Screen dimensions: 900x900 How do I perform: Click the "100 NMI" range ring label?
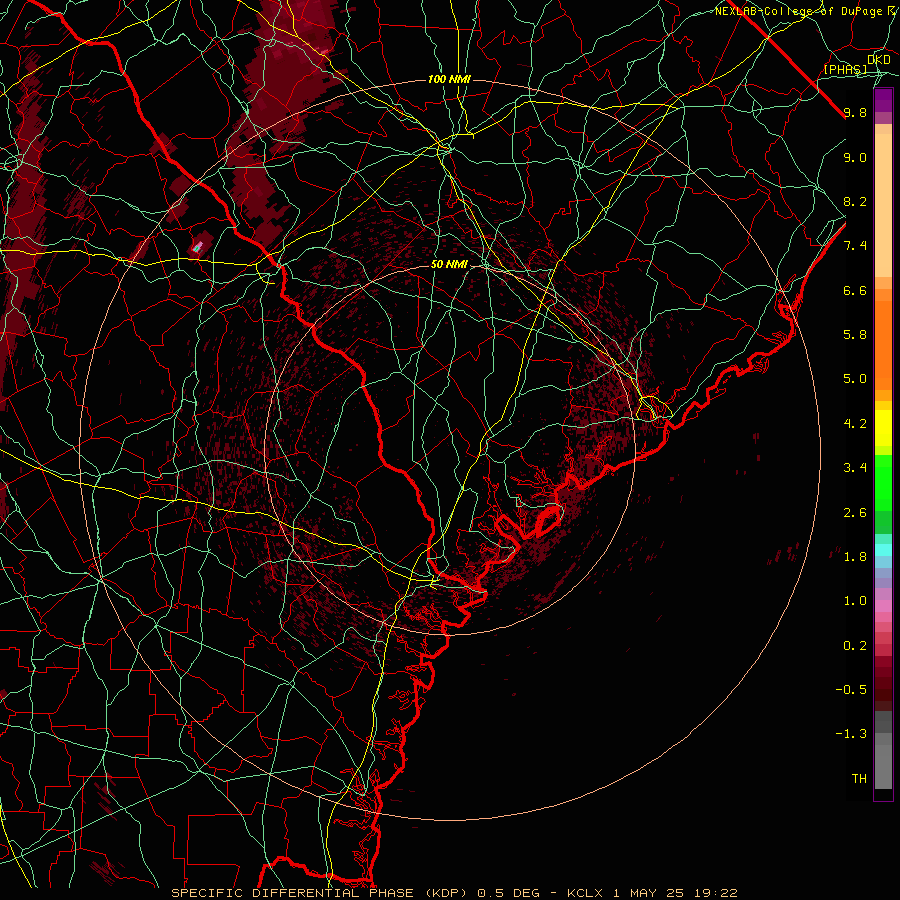pyautogui.click(x=449, y=79)
